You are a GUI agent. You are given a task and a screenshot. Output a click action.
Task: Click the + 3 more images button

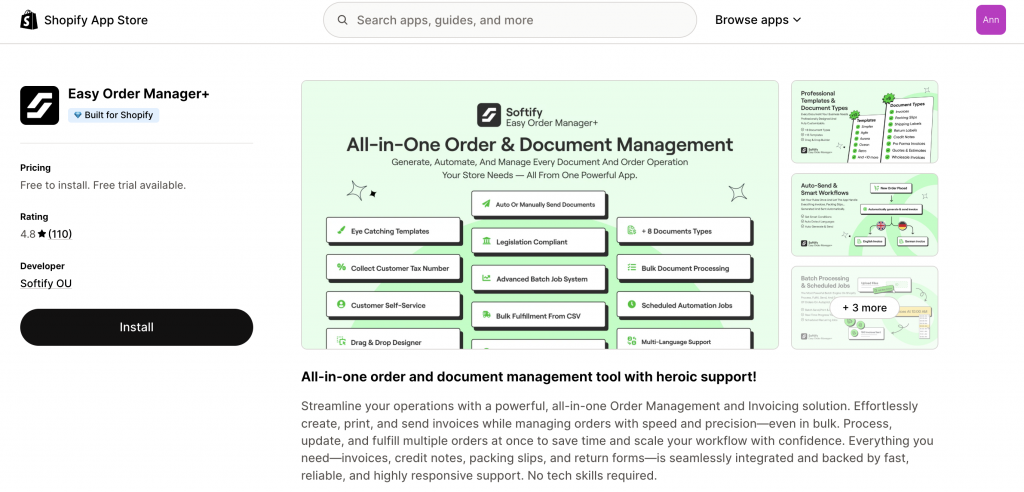coord(864,308)
